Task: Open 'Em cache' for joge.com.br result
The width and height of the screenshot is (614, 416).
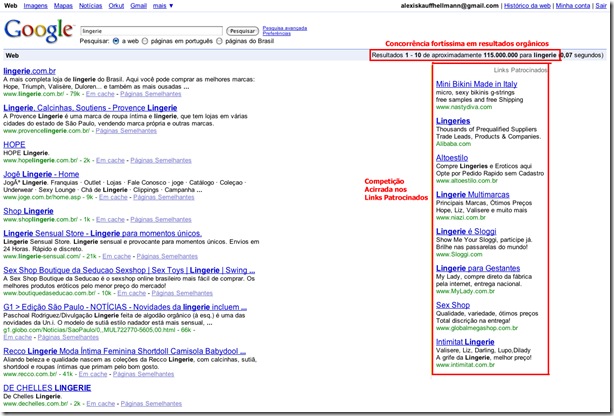Action: (x=113, y=197)
